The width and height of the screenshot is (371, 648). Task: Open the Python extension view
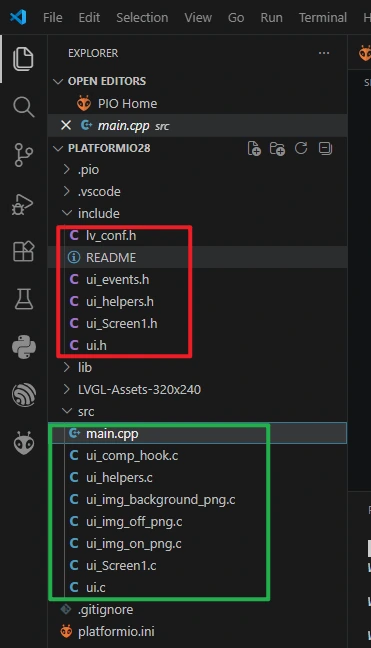24,347
